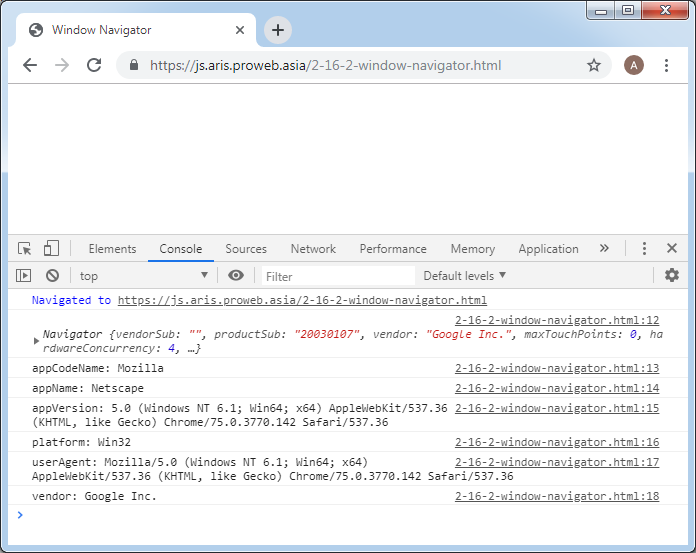Restore down the browser window
Image resolution: width=696 pixels, height=553 pixels.
point(628,10)
